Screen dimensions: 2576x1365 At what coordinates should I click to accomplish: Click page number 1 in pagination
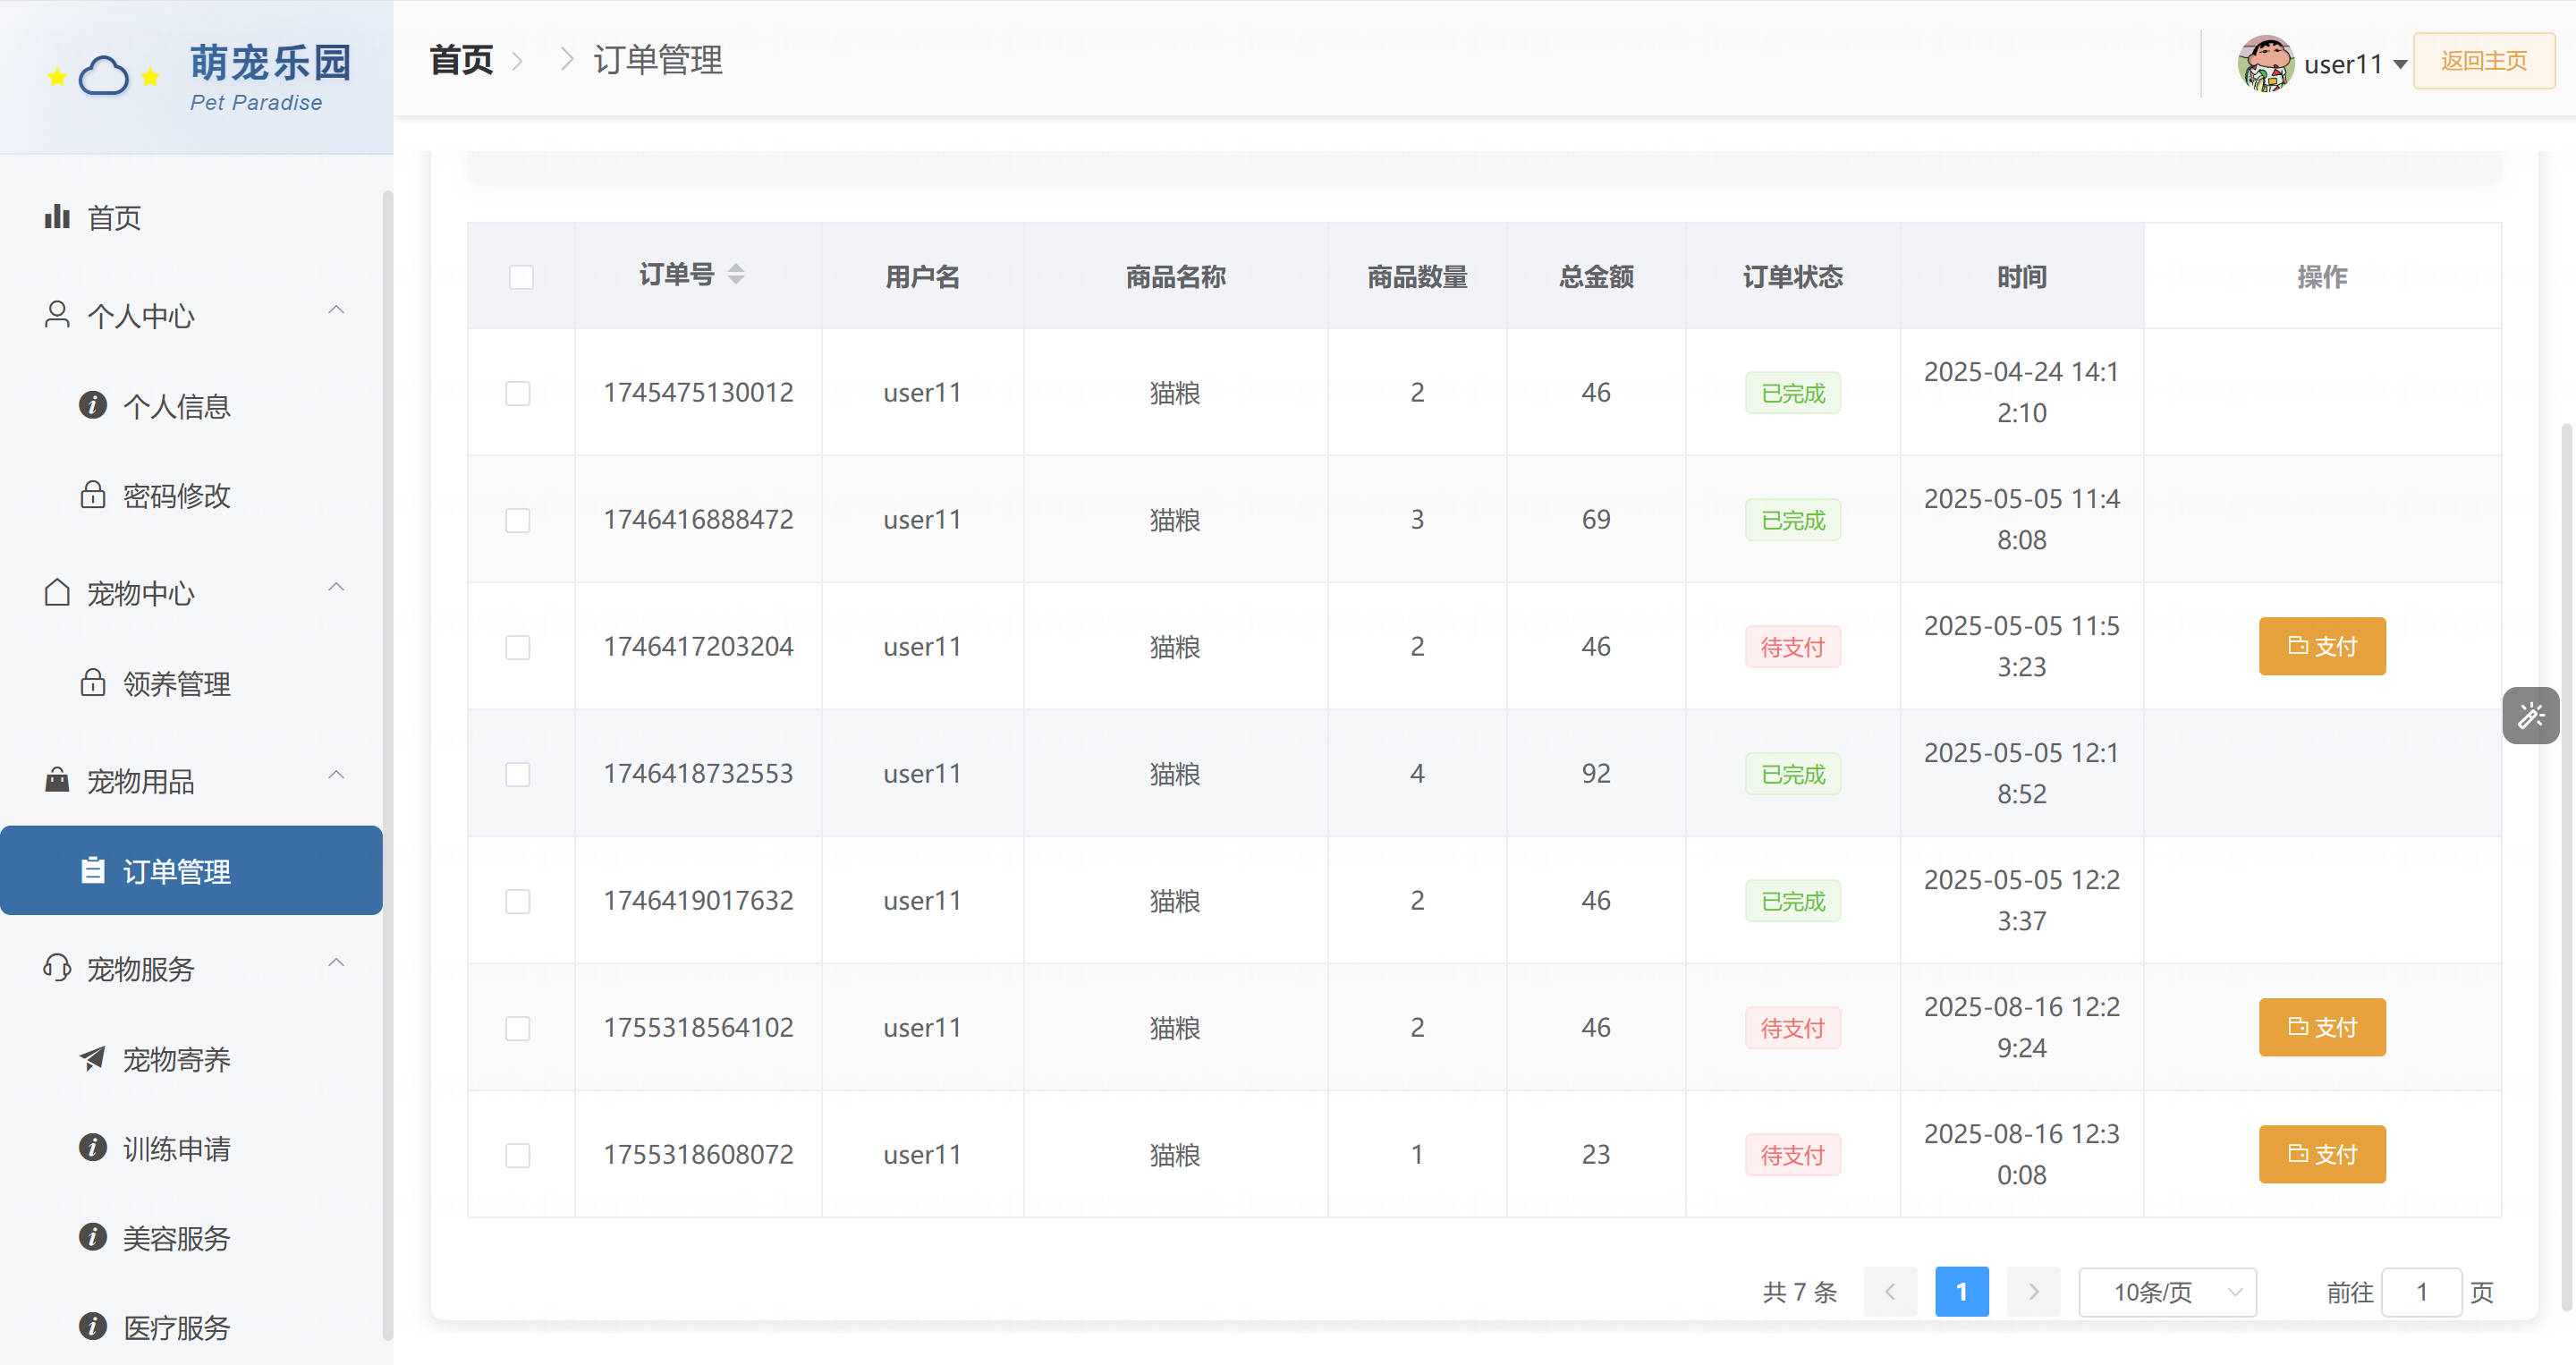1961,1292
